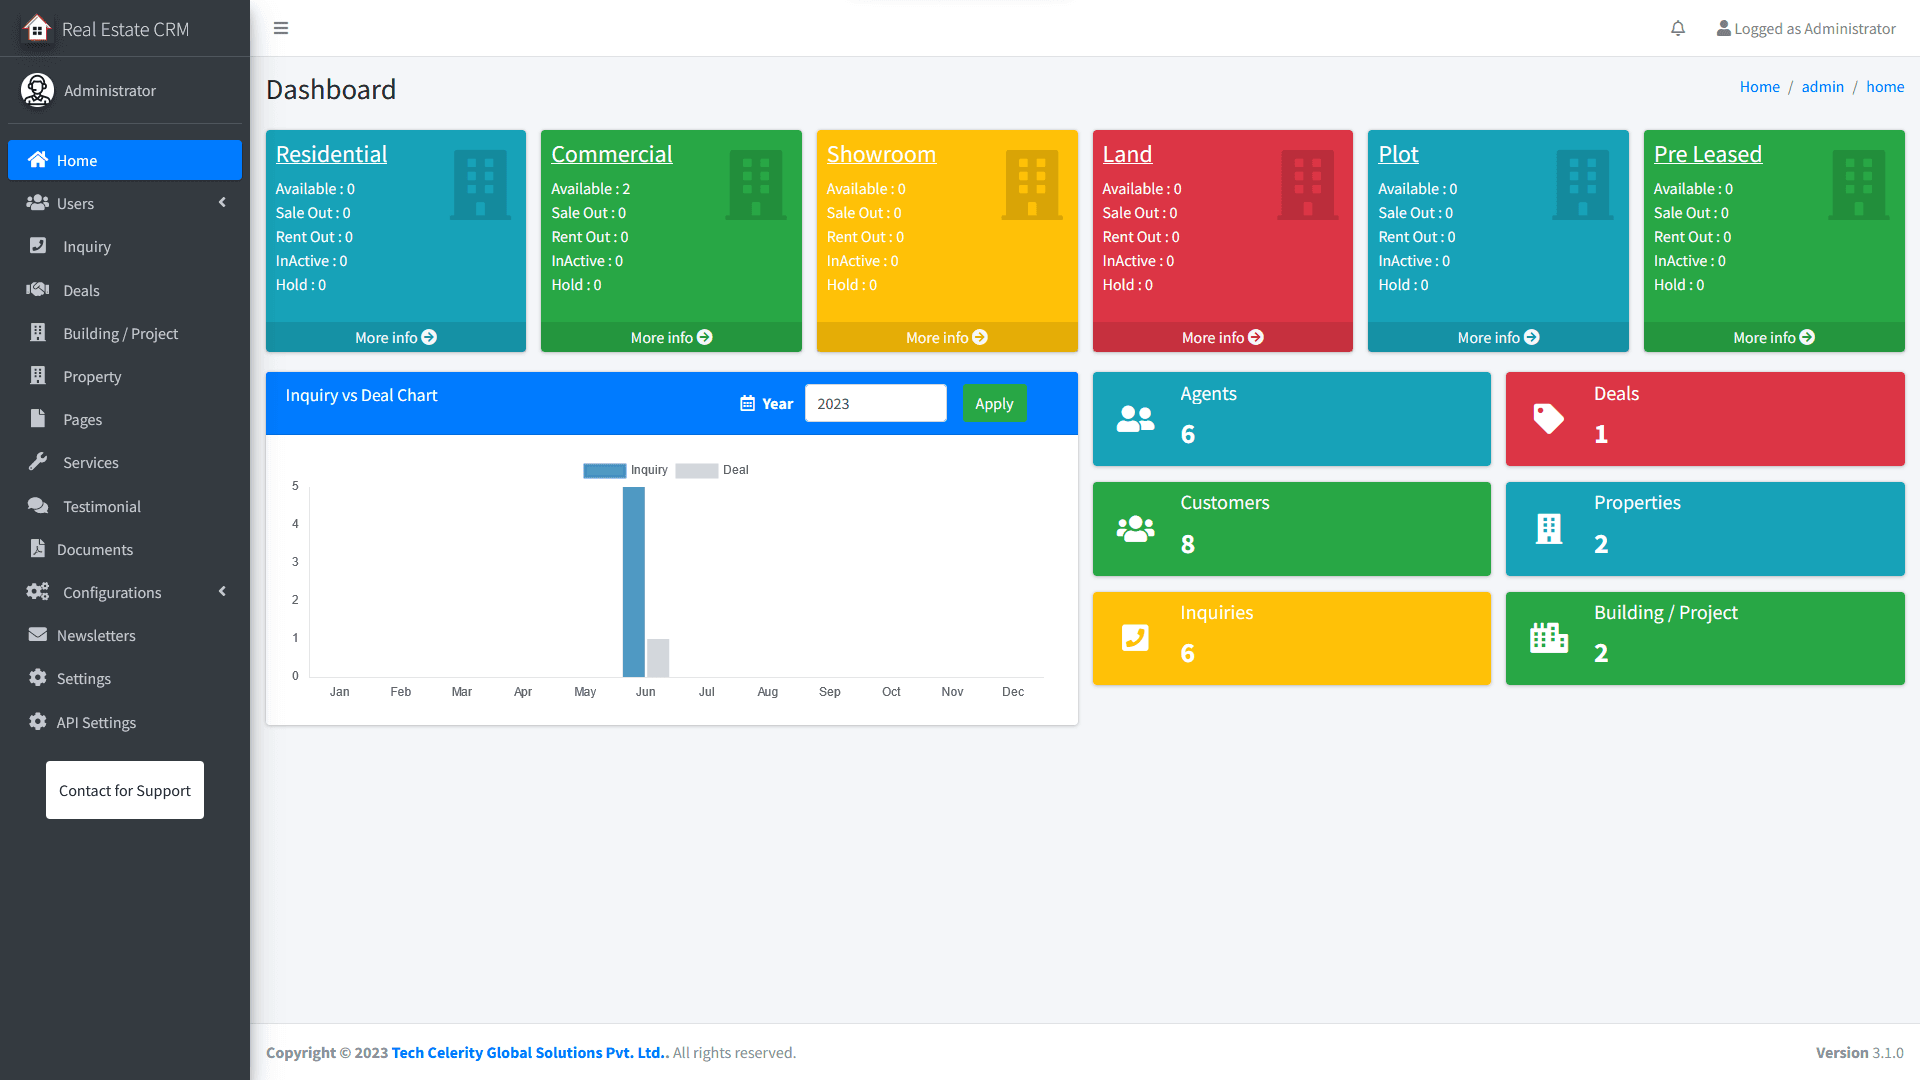
Task: Open the admin breadcrumb item
Action: (x=1822, y=86)
